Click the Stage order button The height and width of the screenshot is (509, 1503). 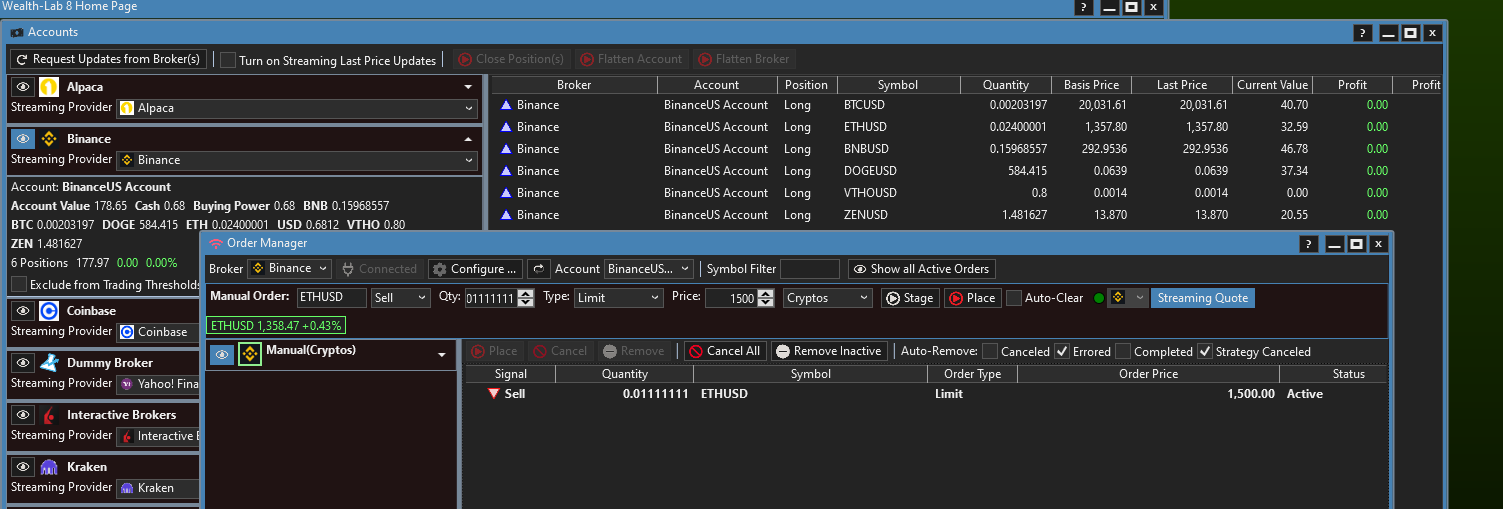coord(909,298)
